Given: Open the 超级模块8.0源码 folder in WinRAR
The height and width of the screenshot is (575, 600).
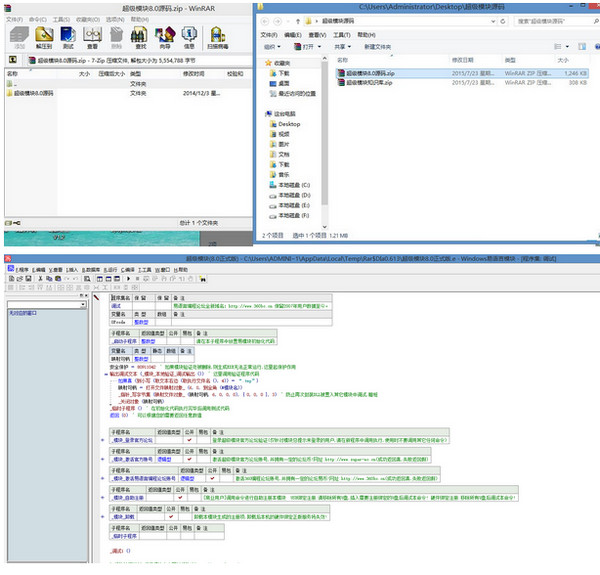Looking at the screenshot, I should pyautogui.click(x=35, y=92).
